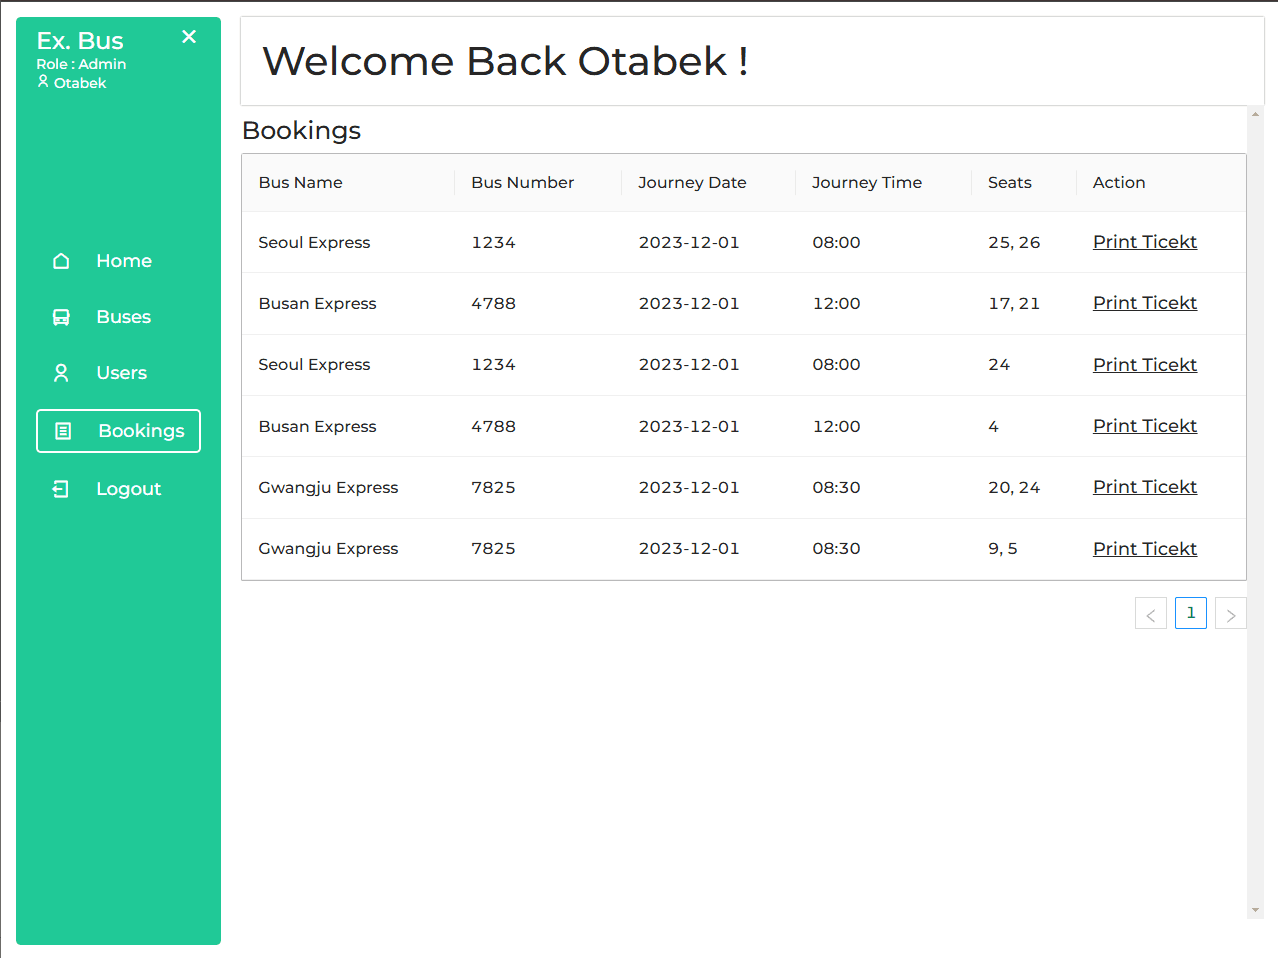Viewport: 1278px width, 958px height.
Task: Click the scrollbar down arrow
Action: pyautogui.click(x=1255, y=910)
